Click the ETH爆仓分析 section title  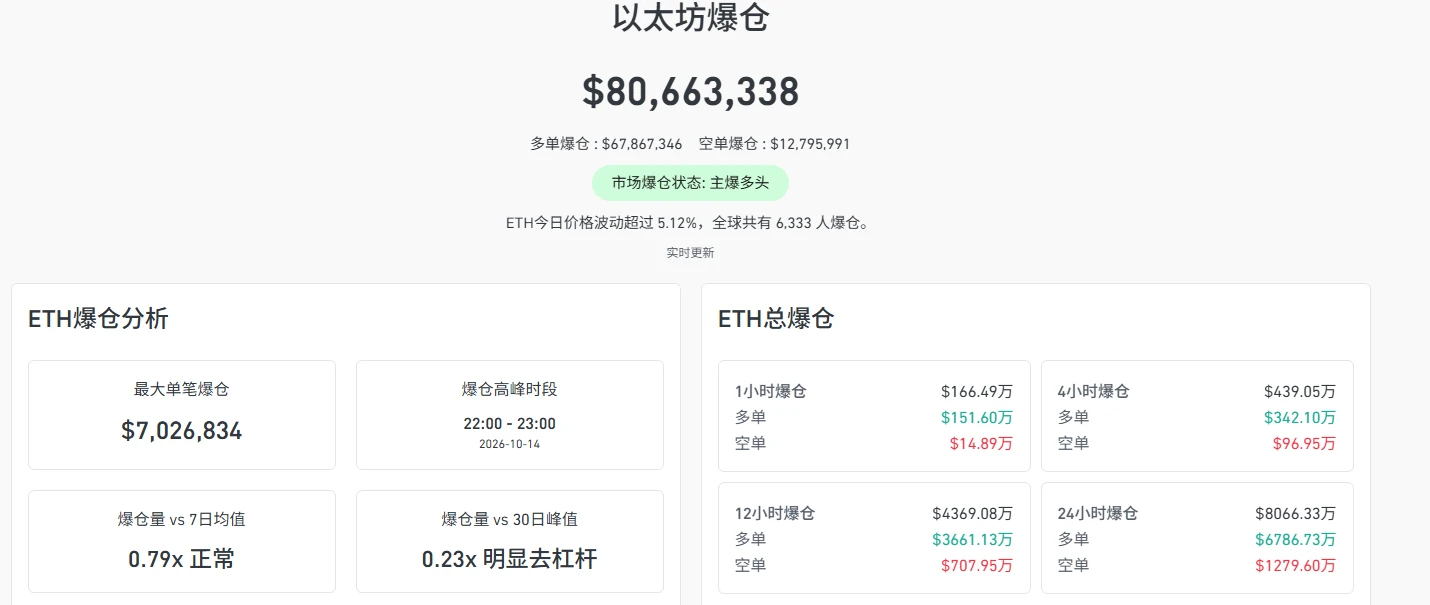pyautogui.click(x=98, y=319)
